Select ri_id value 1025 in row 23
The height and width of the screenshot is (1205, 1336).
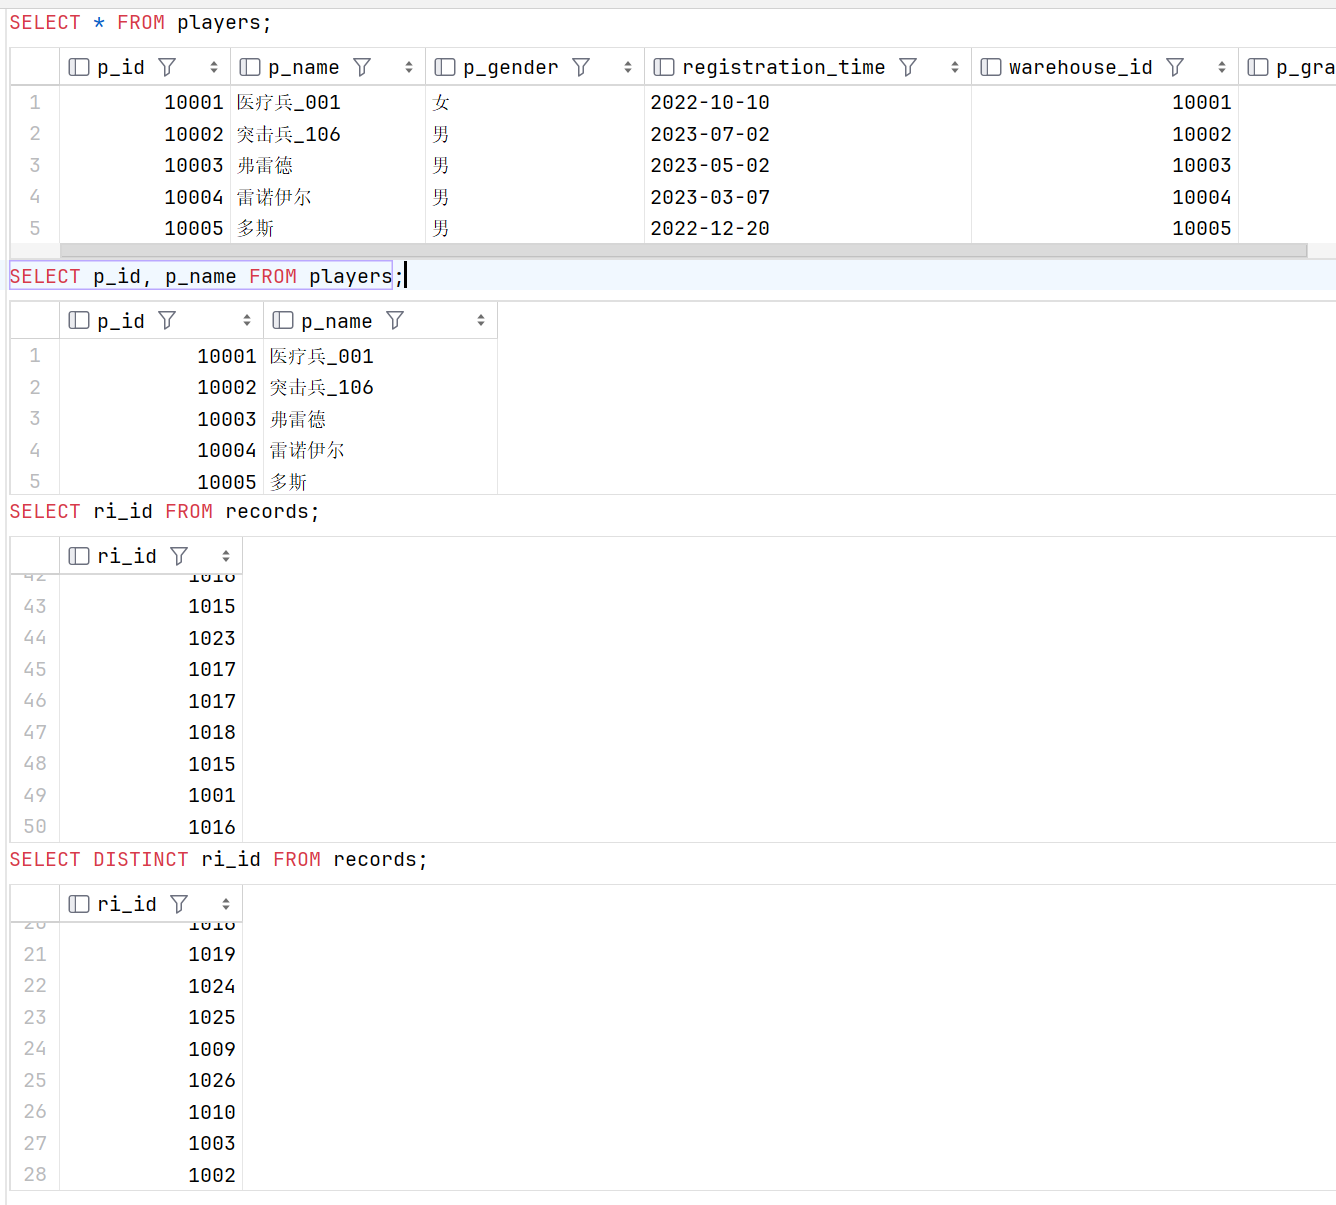tap(212, 1017)
